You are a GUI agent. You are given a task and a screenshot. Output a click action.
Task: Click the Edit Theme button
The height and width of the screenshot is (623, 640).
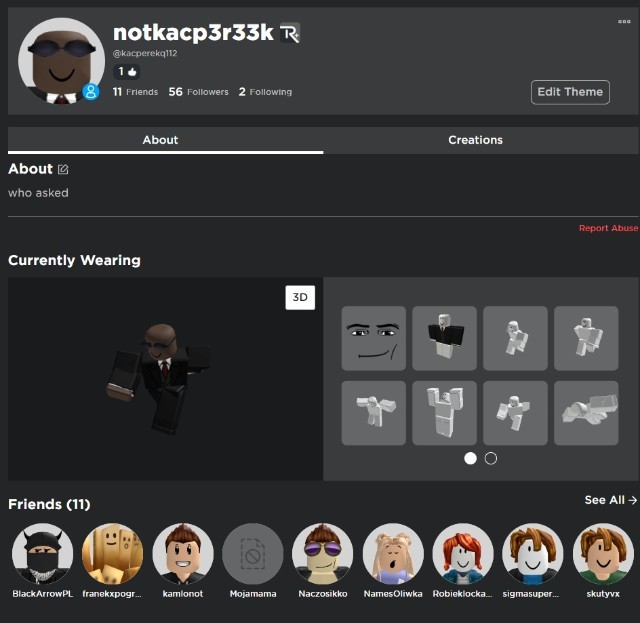coord(570,92)
